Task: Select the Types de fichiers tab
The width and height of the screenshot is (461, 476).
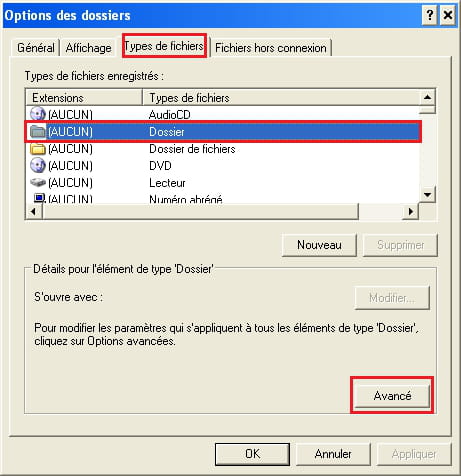Action: pos(164,46)
